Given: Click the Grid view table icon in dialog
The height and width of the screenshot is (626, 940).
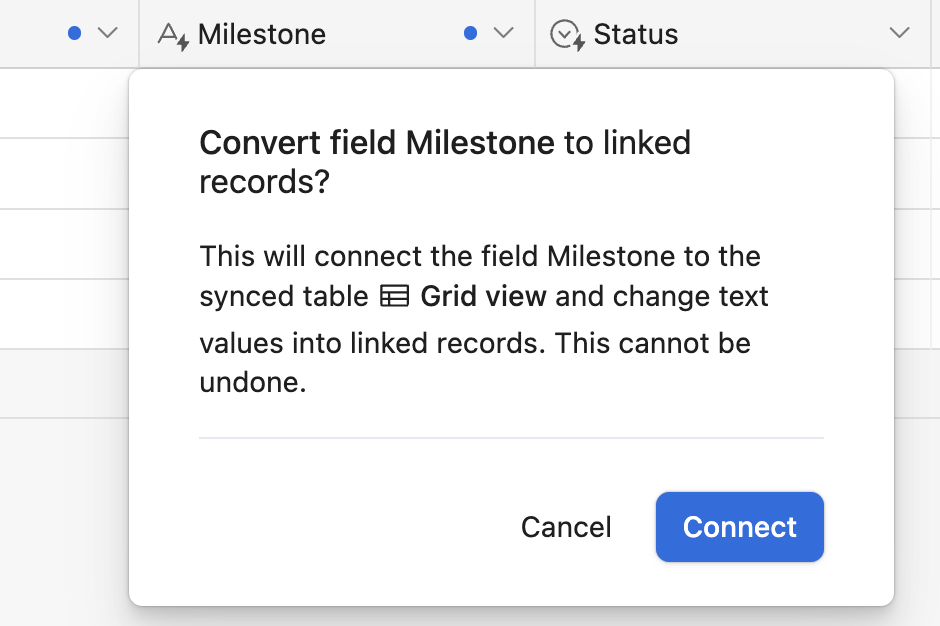Looking at the screenshot, I should (x=394, y=296).
